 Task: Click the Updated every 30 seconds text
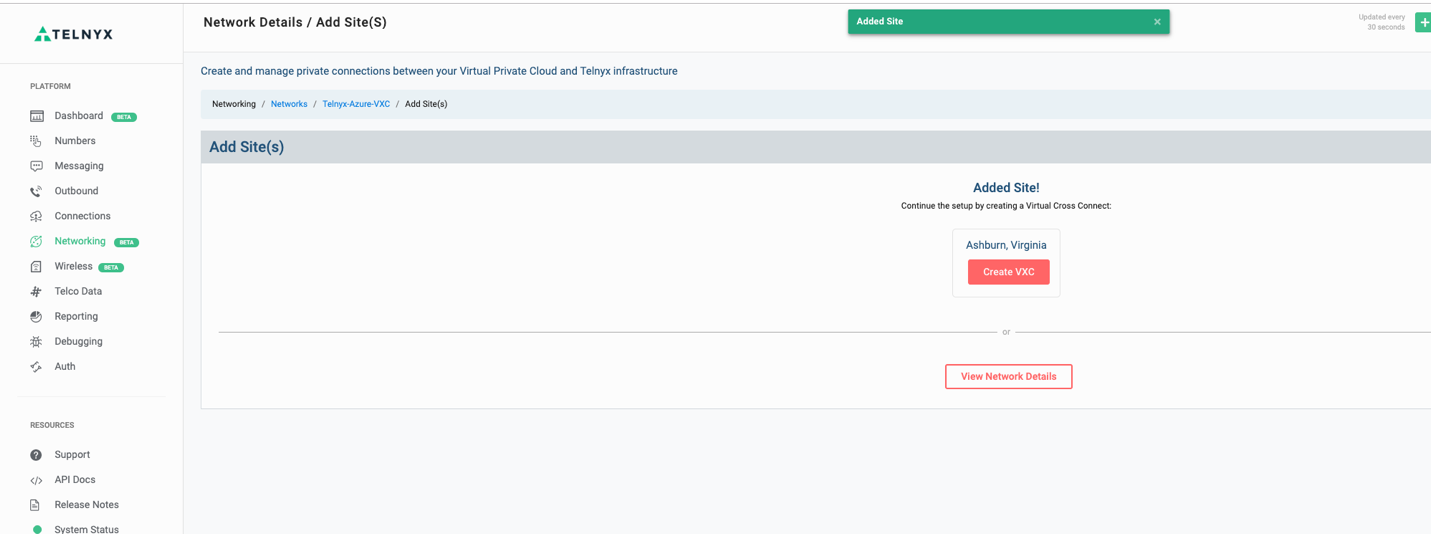[1381, 22]
